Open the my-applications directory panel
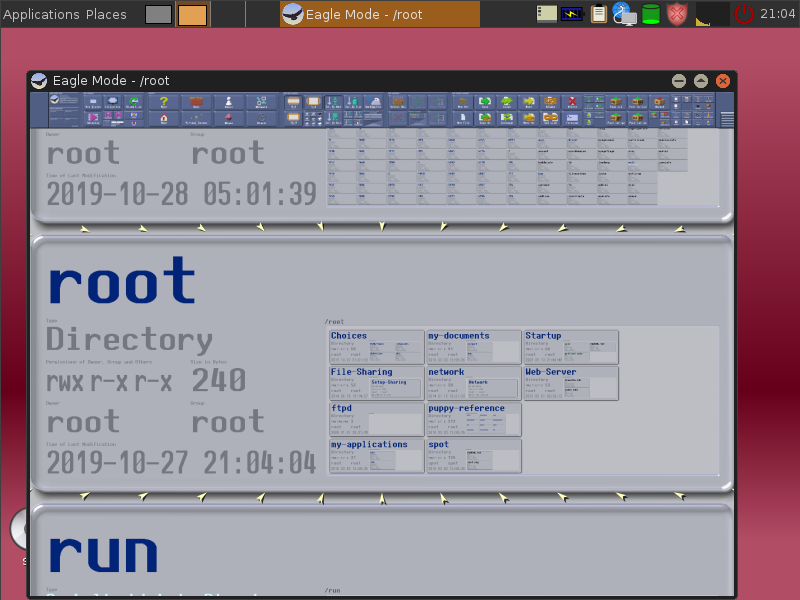 pyautogui.click(x=377, y=456)
